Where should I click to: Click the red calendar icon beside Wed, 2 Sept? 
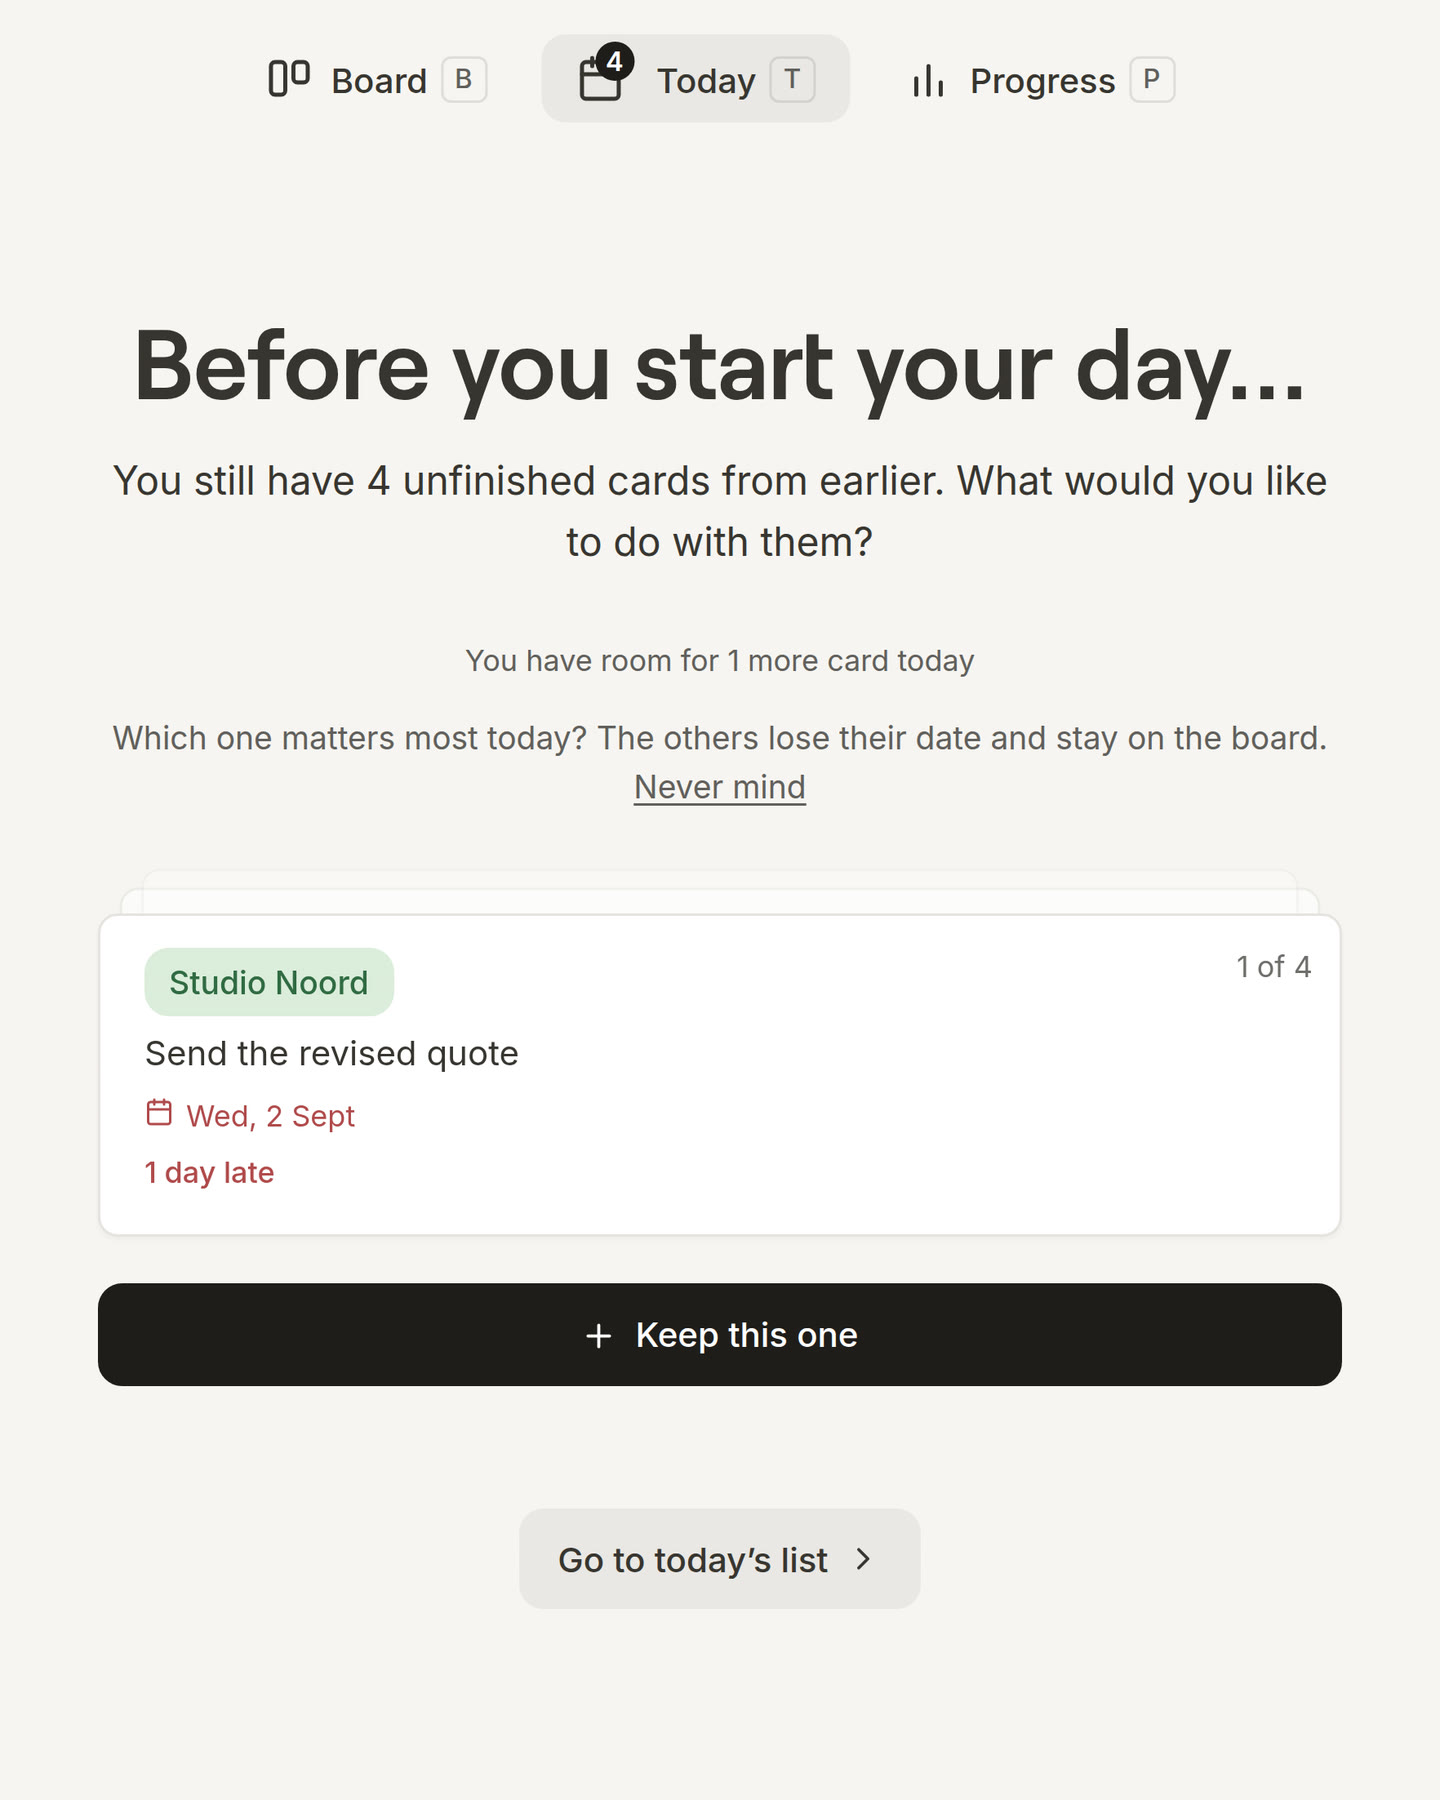click(159, 1113)
